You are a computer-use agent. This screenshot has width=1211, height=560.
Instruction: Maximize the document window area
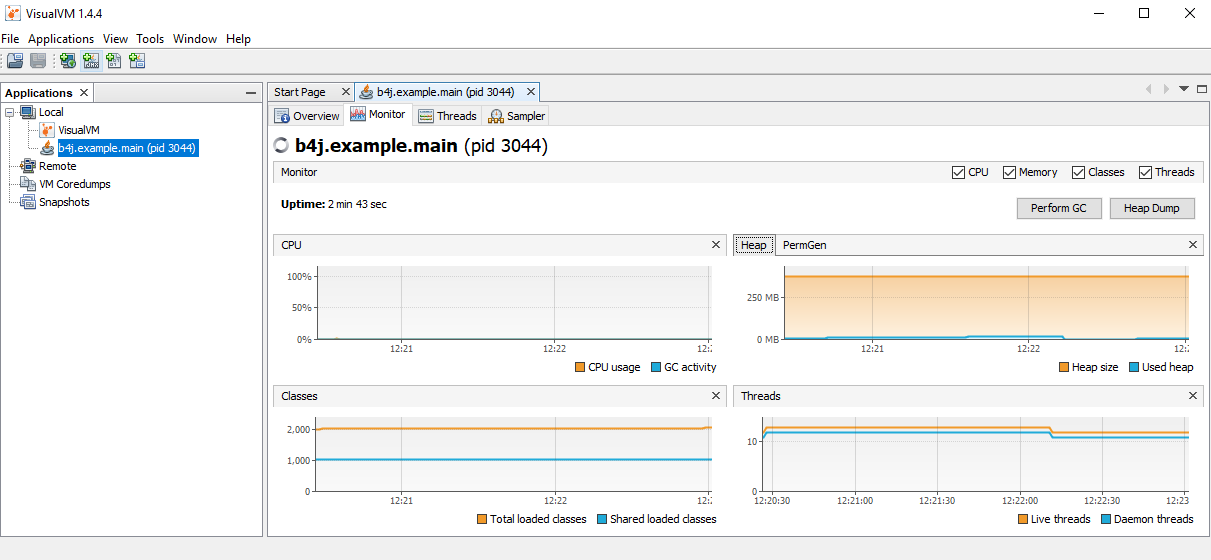[1201, 89]
